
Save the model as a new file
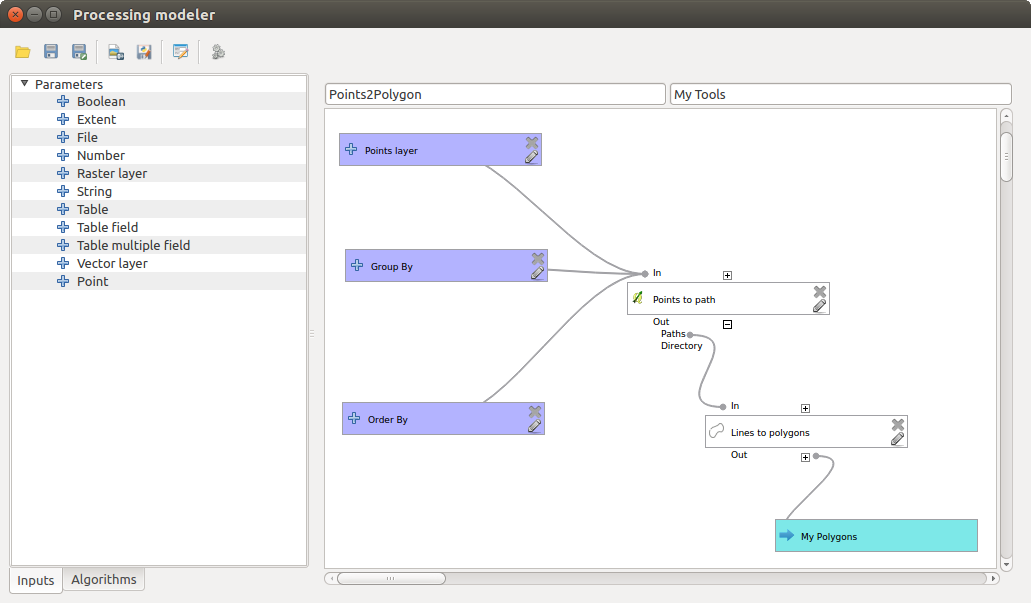click(x=79, y=52)
